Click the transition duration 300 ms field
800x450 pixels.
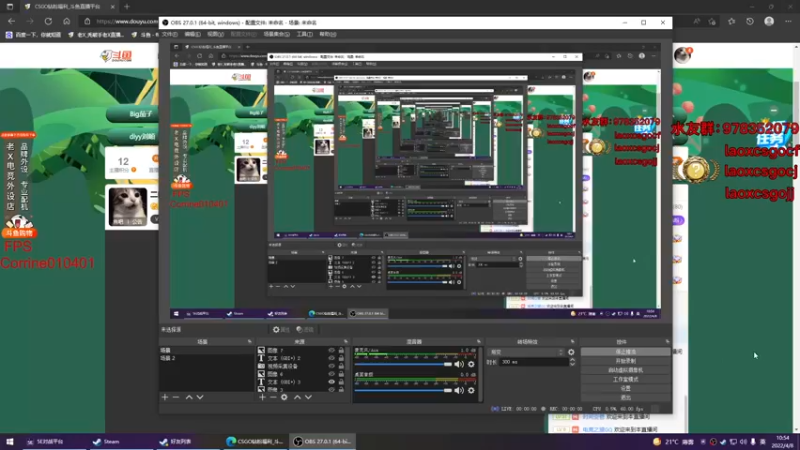tap(534, 362)
